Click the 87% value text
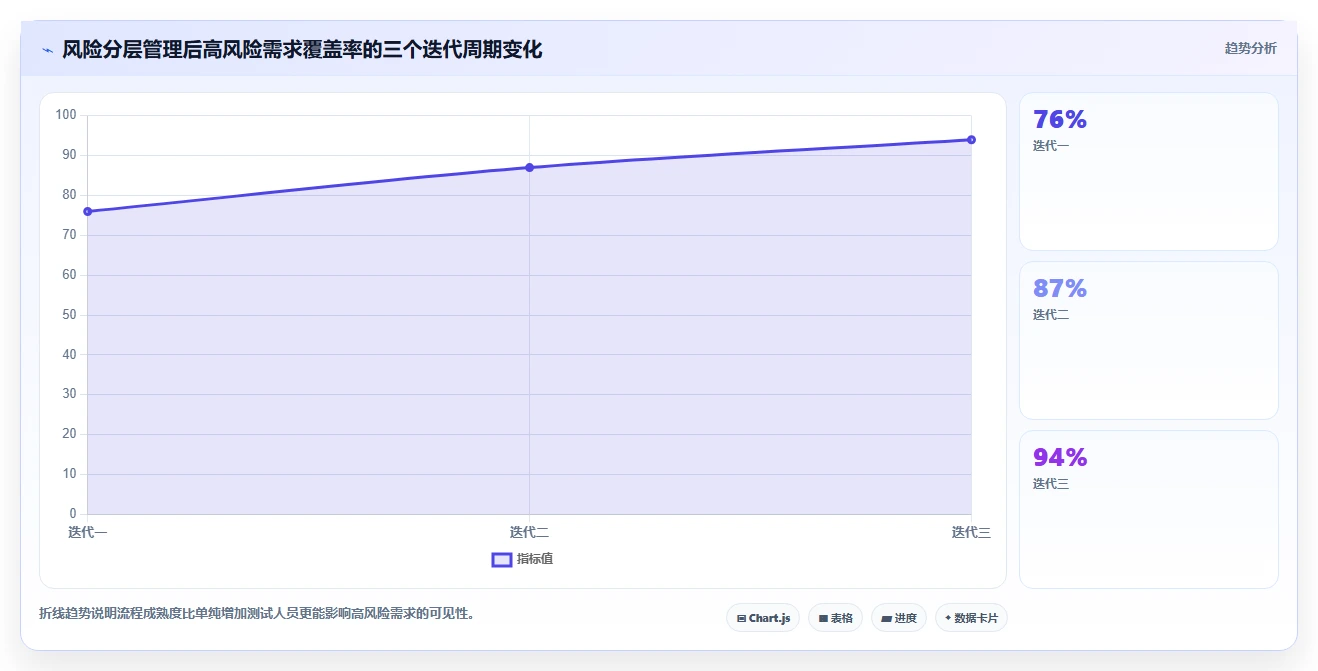This screenshot has height=671, width=1318. tap(1060, 289)
